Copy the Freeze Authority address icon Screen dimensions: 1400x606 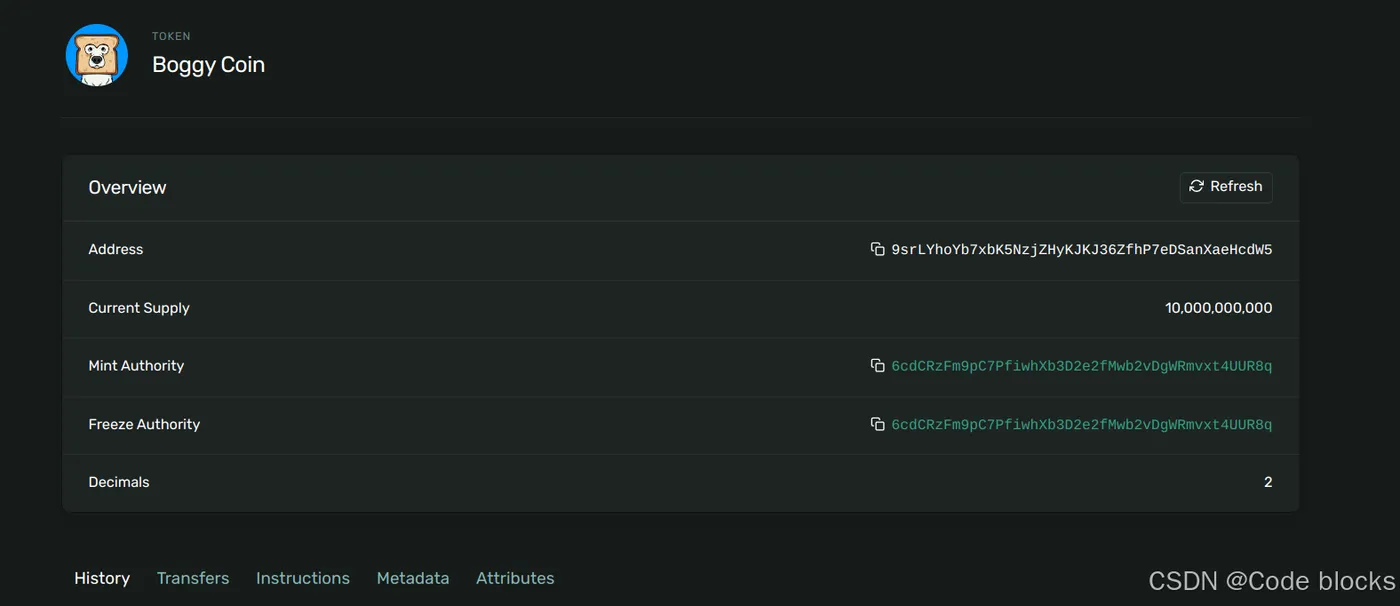click(x=877, y=424)
